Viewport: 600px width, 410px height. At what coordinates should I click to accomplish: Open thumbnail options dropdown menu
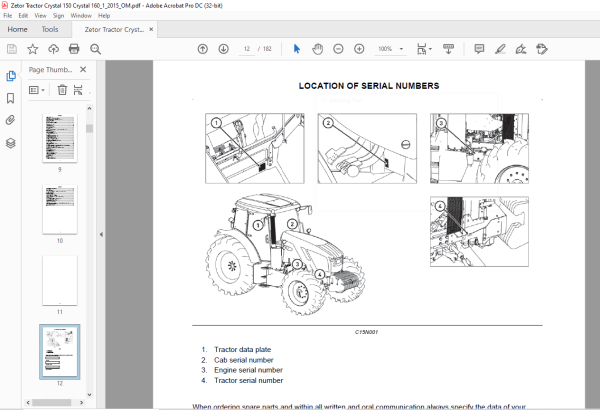(x=37, y=90)
